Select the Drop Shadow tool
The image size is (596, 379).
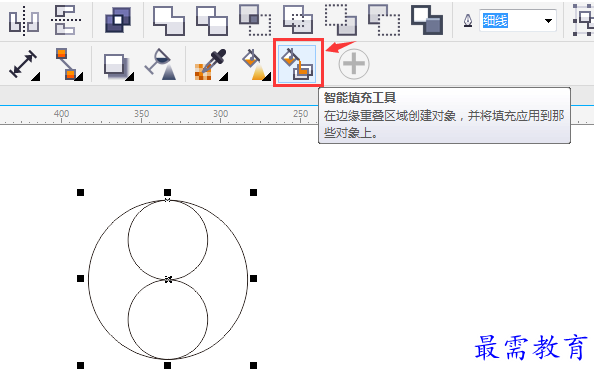coord(118,67)
